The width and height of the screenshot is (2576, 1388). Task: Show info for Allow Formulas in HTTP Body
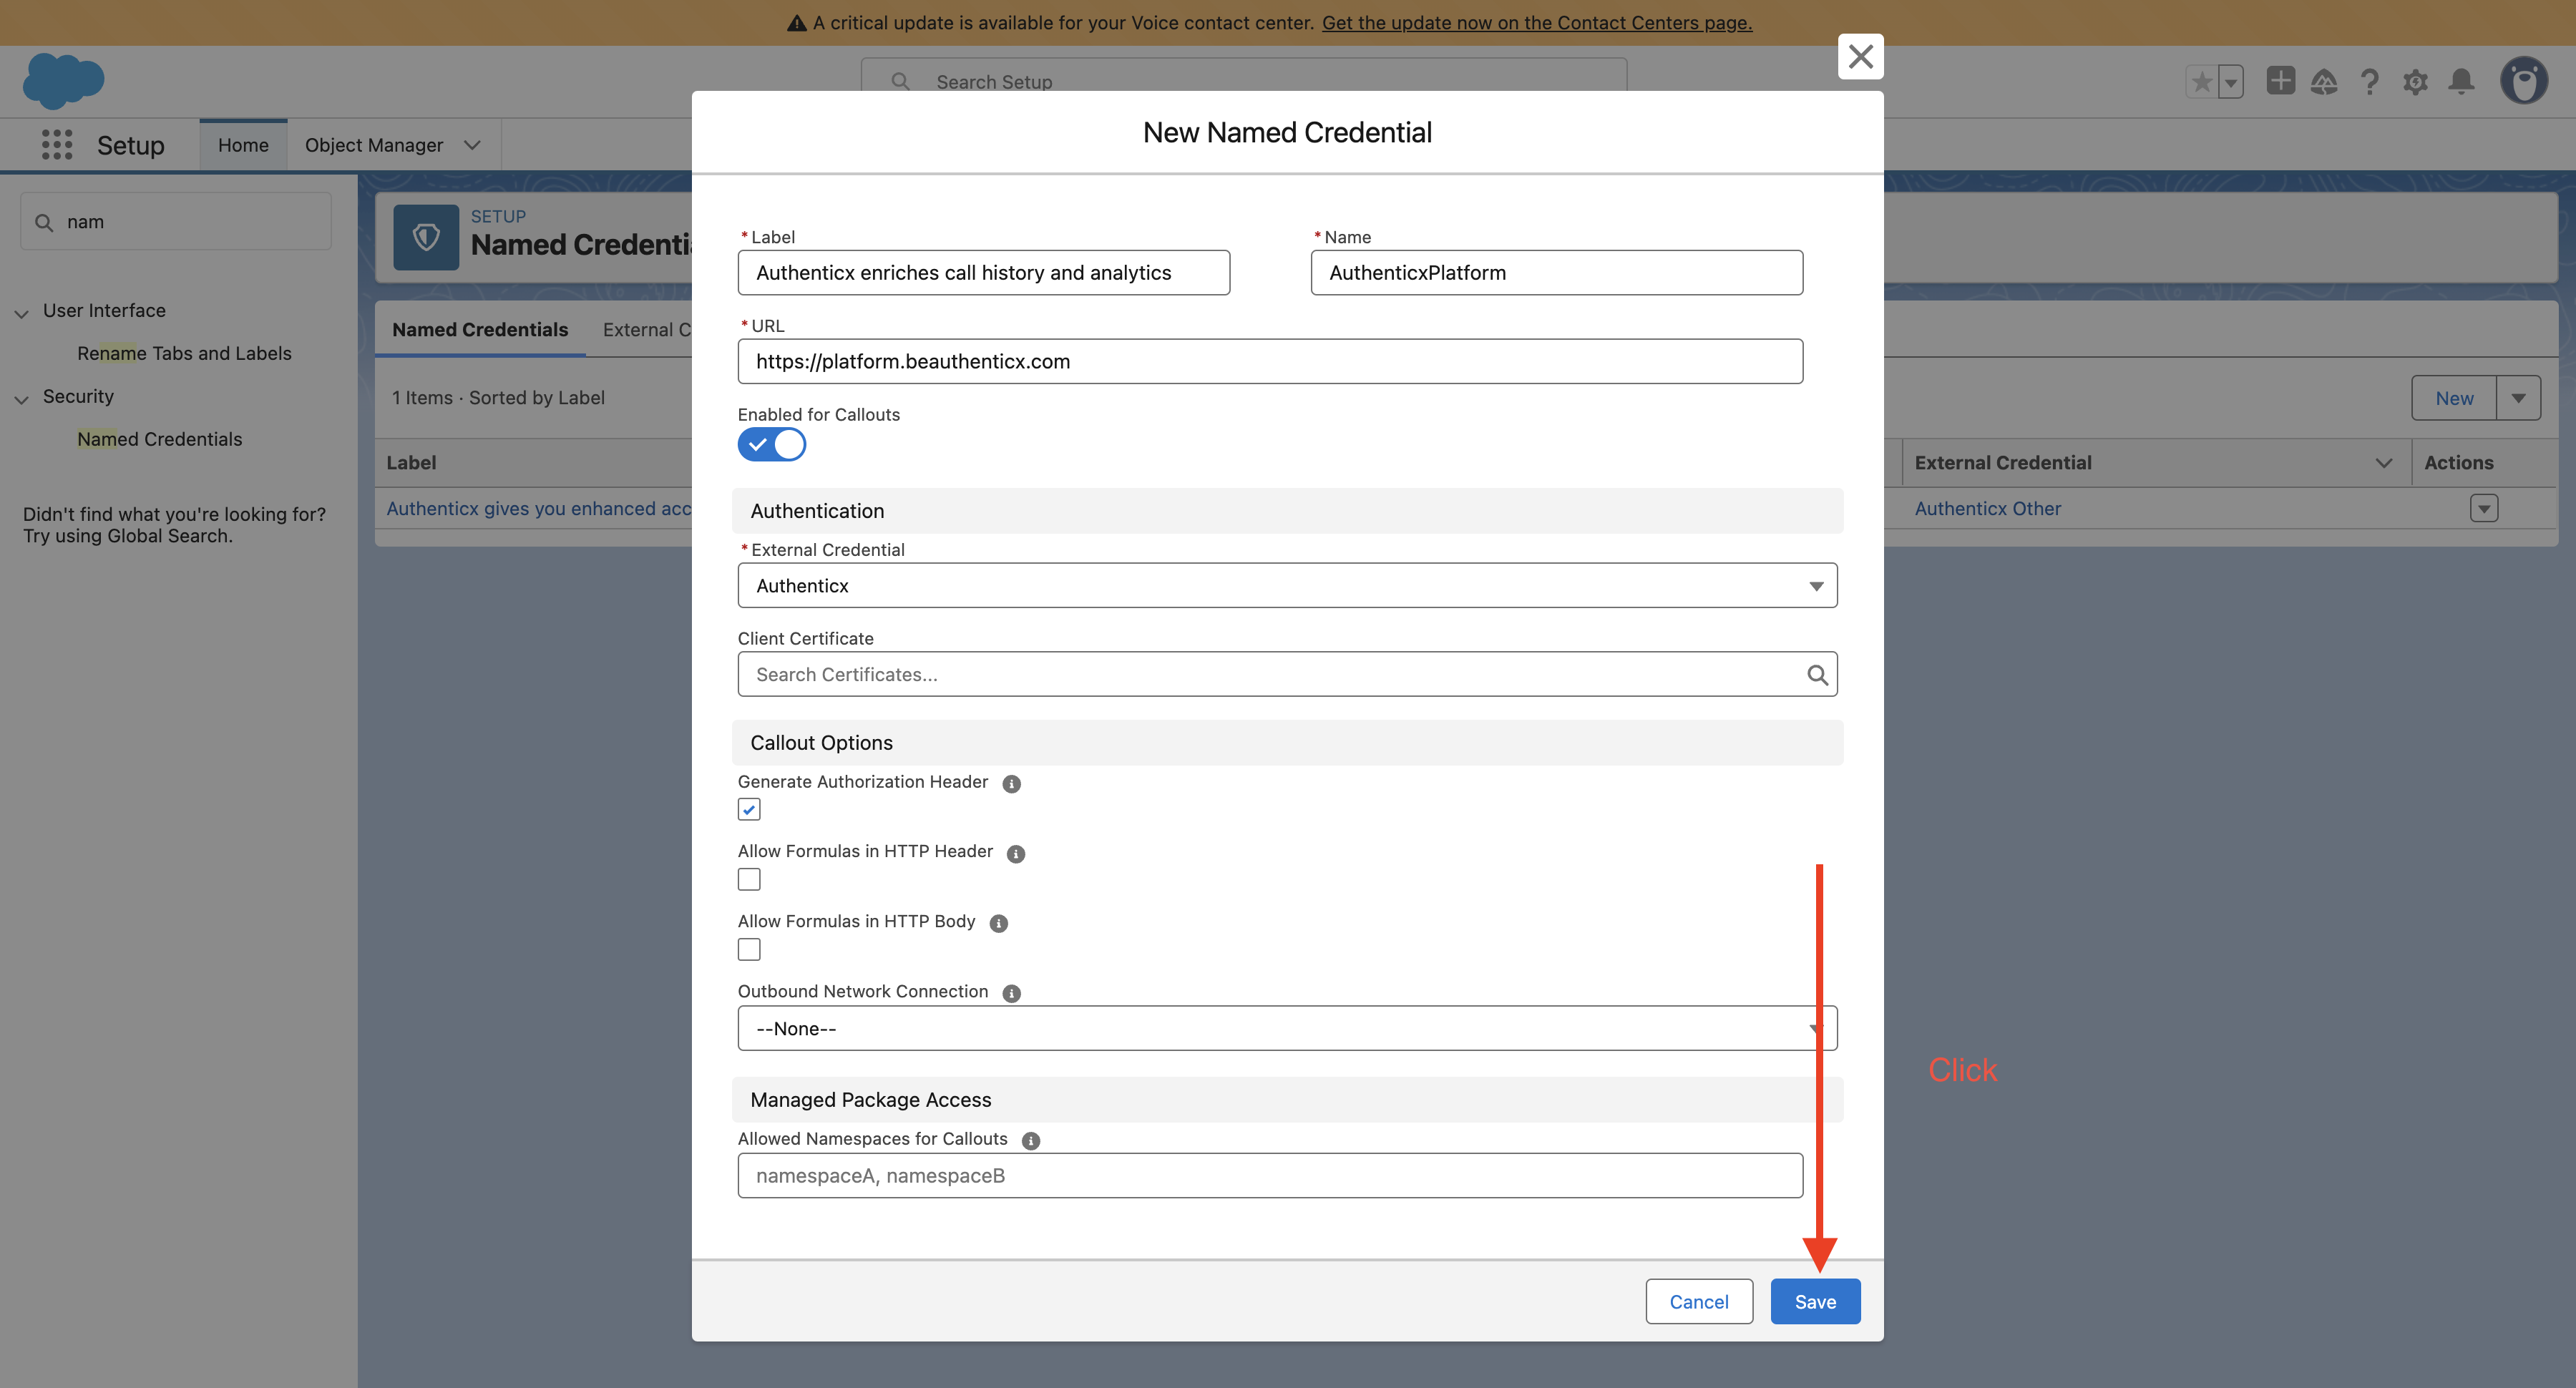click(998, 924)
